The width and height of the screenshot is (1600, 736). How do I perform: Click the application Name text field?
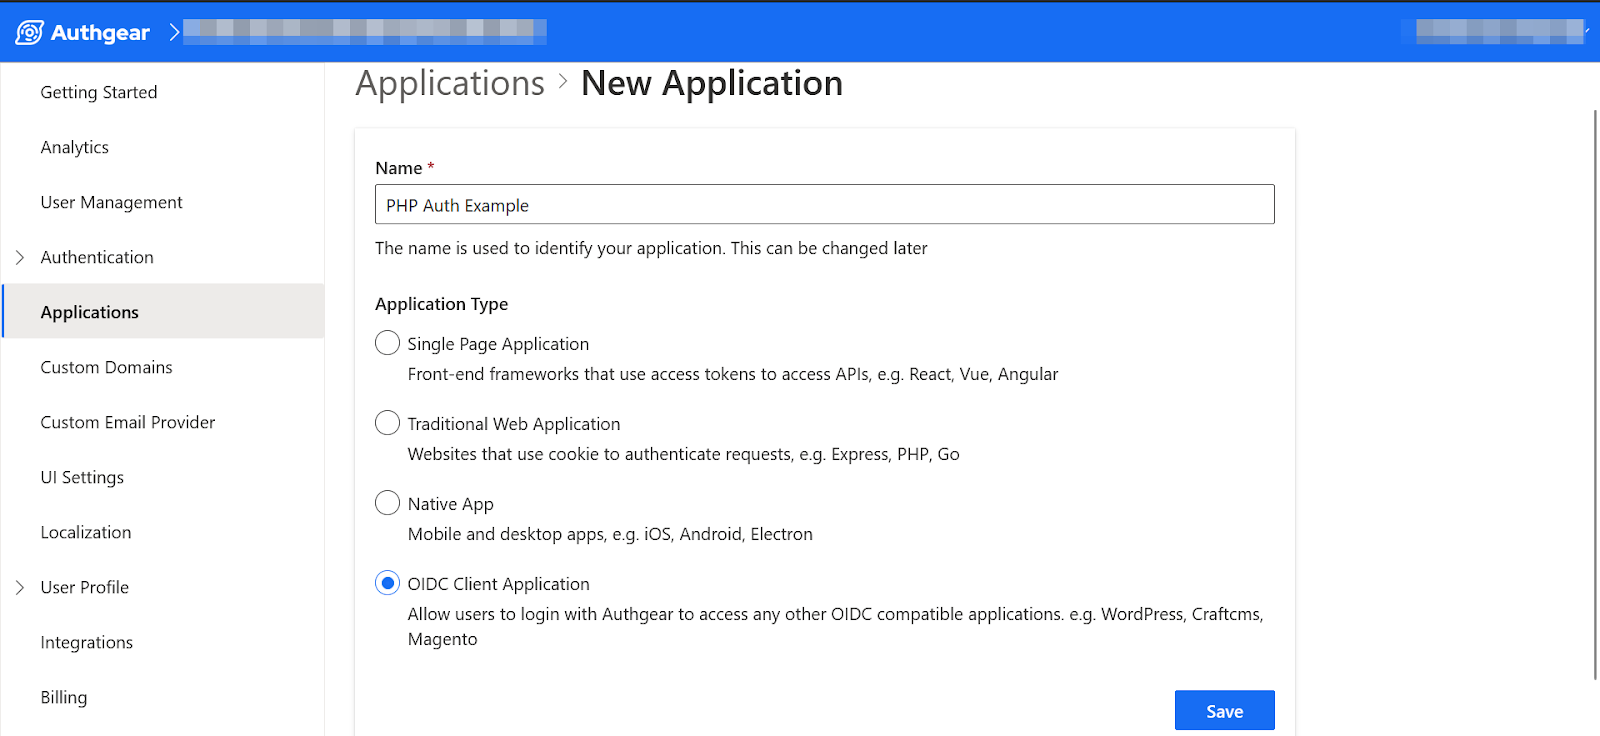tap(824, 205)
